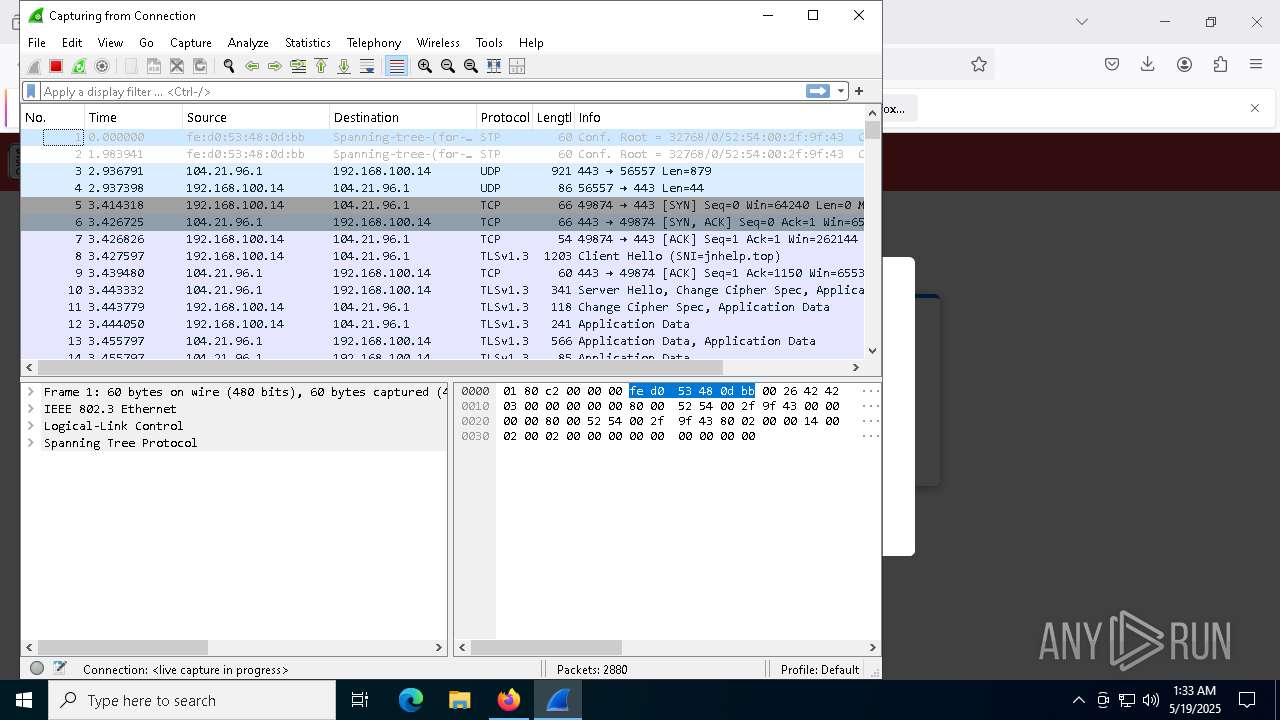
Task: Open the Statistics menu
Action: tap(308, 43)
